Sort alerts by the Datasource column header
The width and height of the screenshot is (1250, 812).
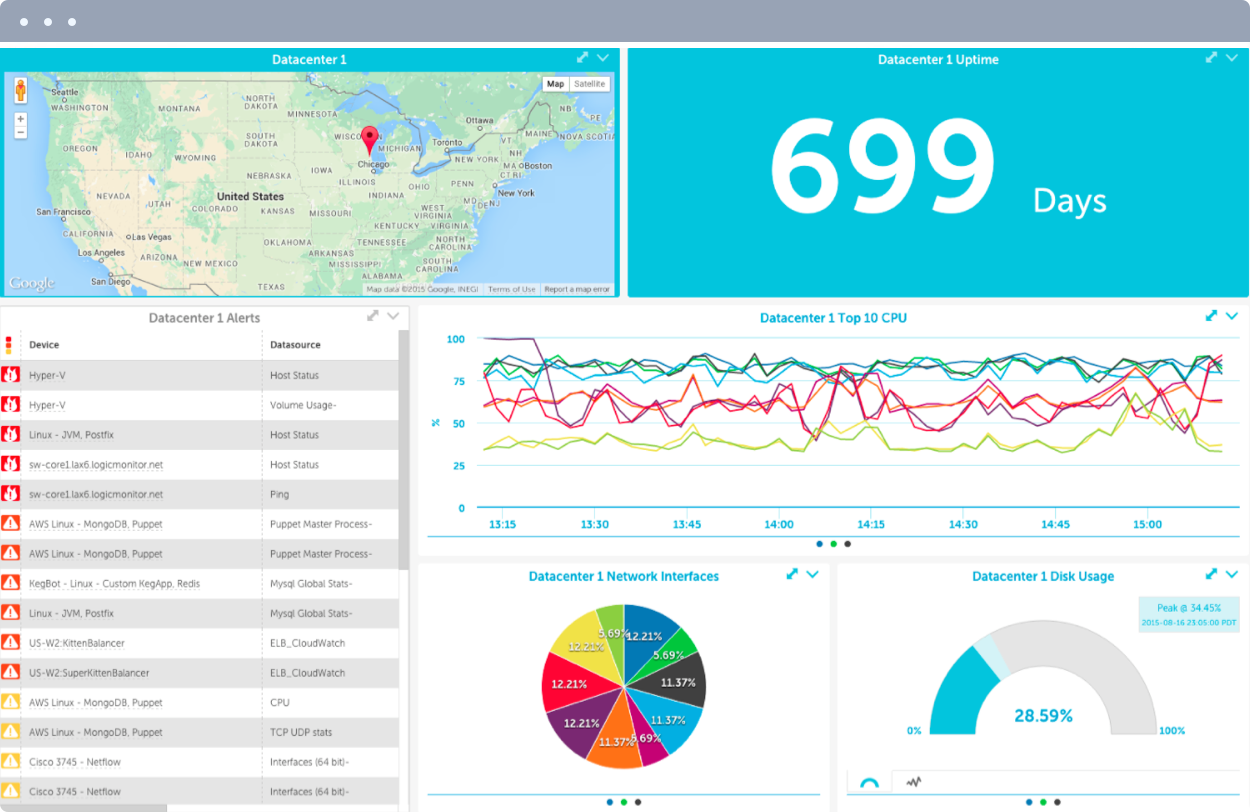coord(295,345)
